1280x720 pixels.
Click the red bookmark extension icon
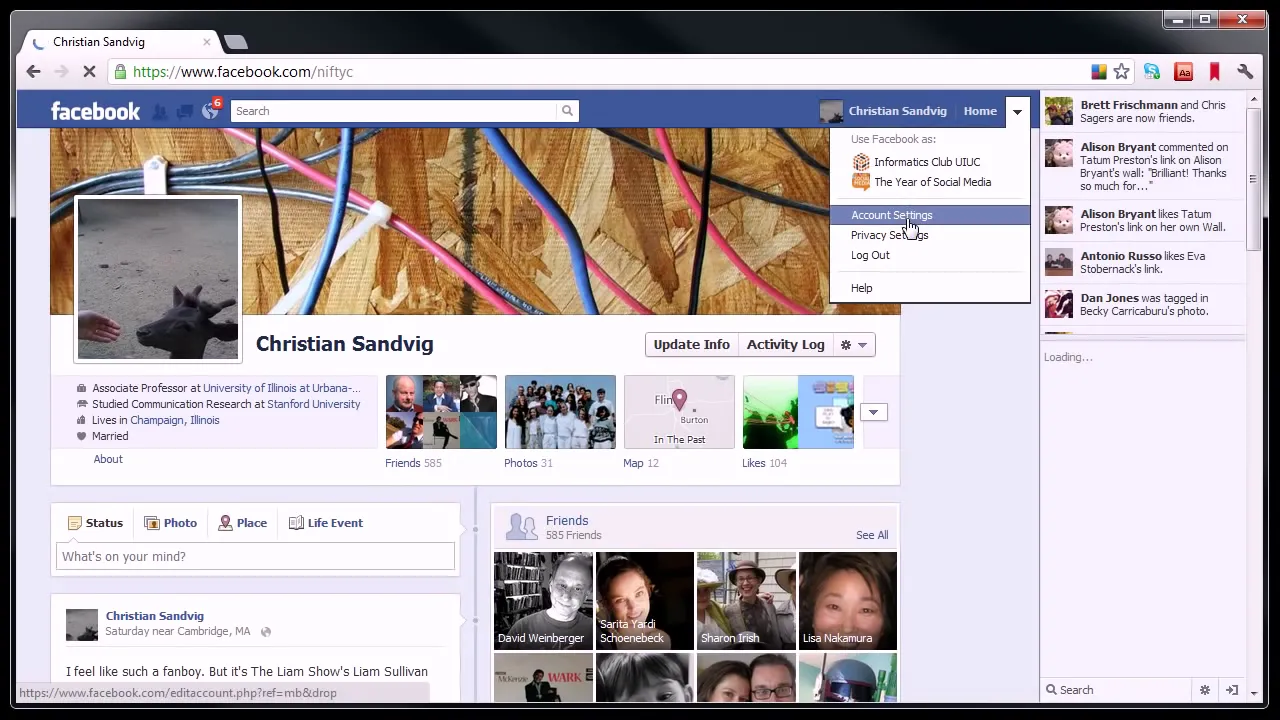[1215, 72]
